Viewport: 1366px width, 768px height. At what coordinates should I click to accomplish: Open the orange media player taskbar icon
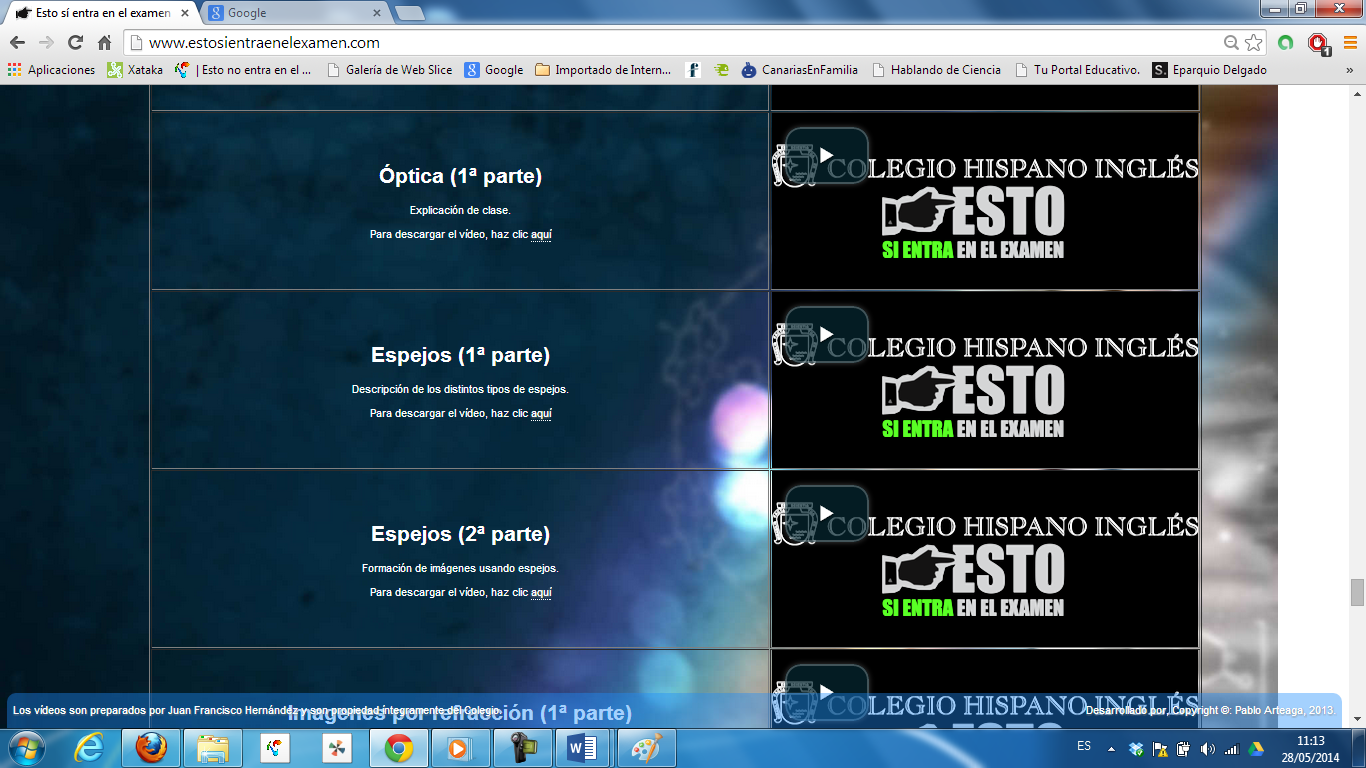tap(460, 748)
